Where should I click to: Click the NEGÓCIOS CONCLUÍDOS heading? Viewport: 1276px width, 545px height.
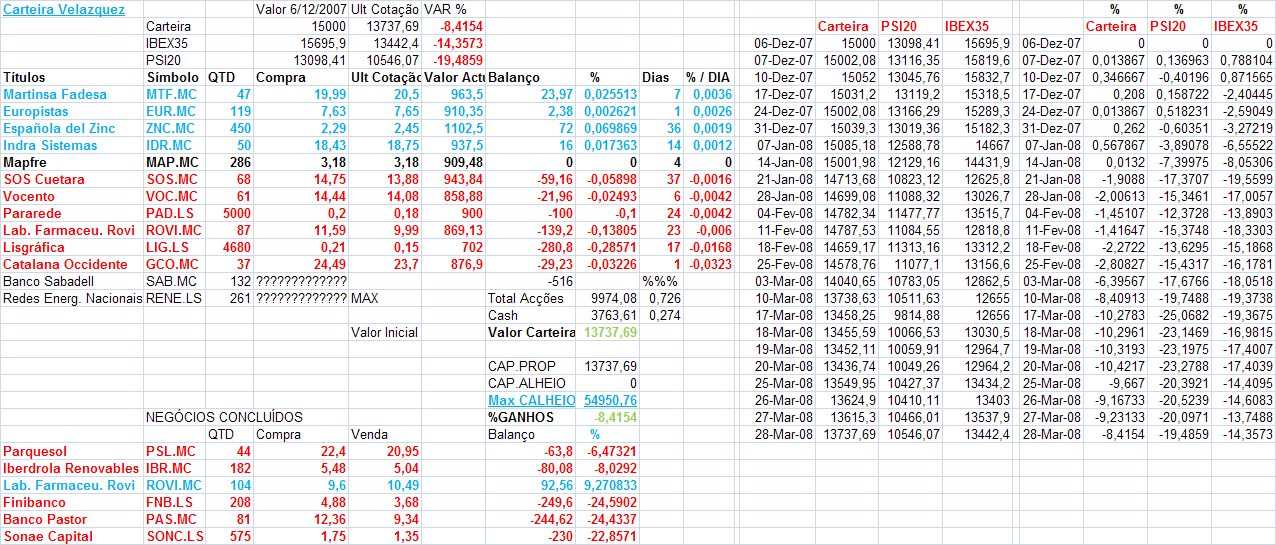coord(224,417)
